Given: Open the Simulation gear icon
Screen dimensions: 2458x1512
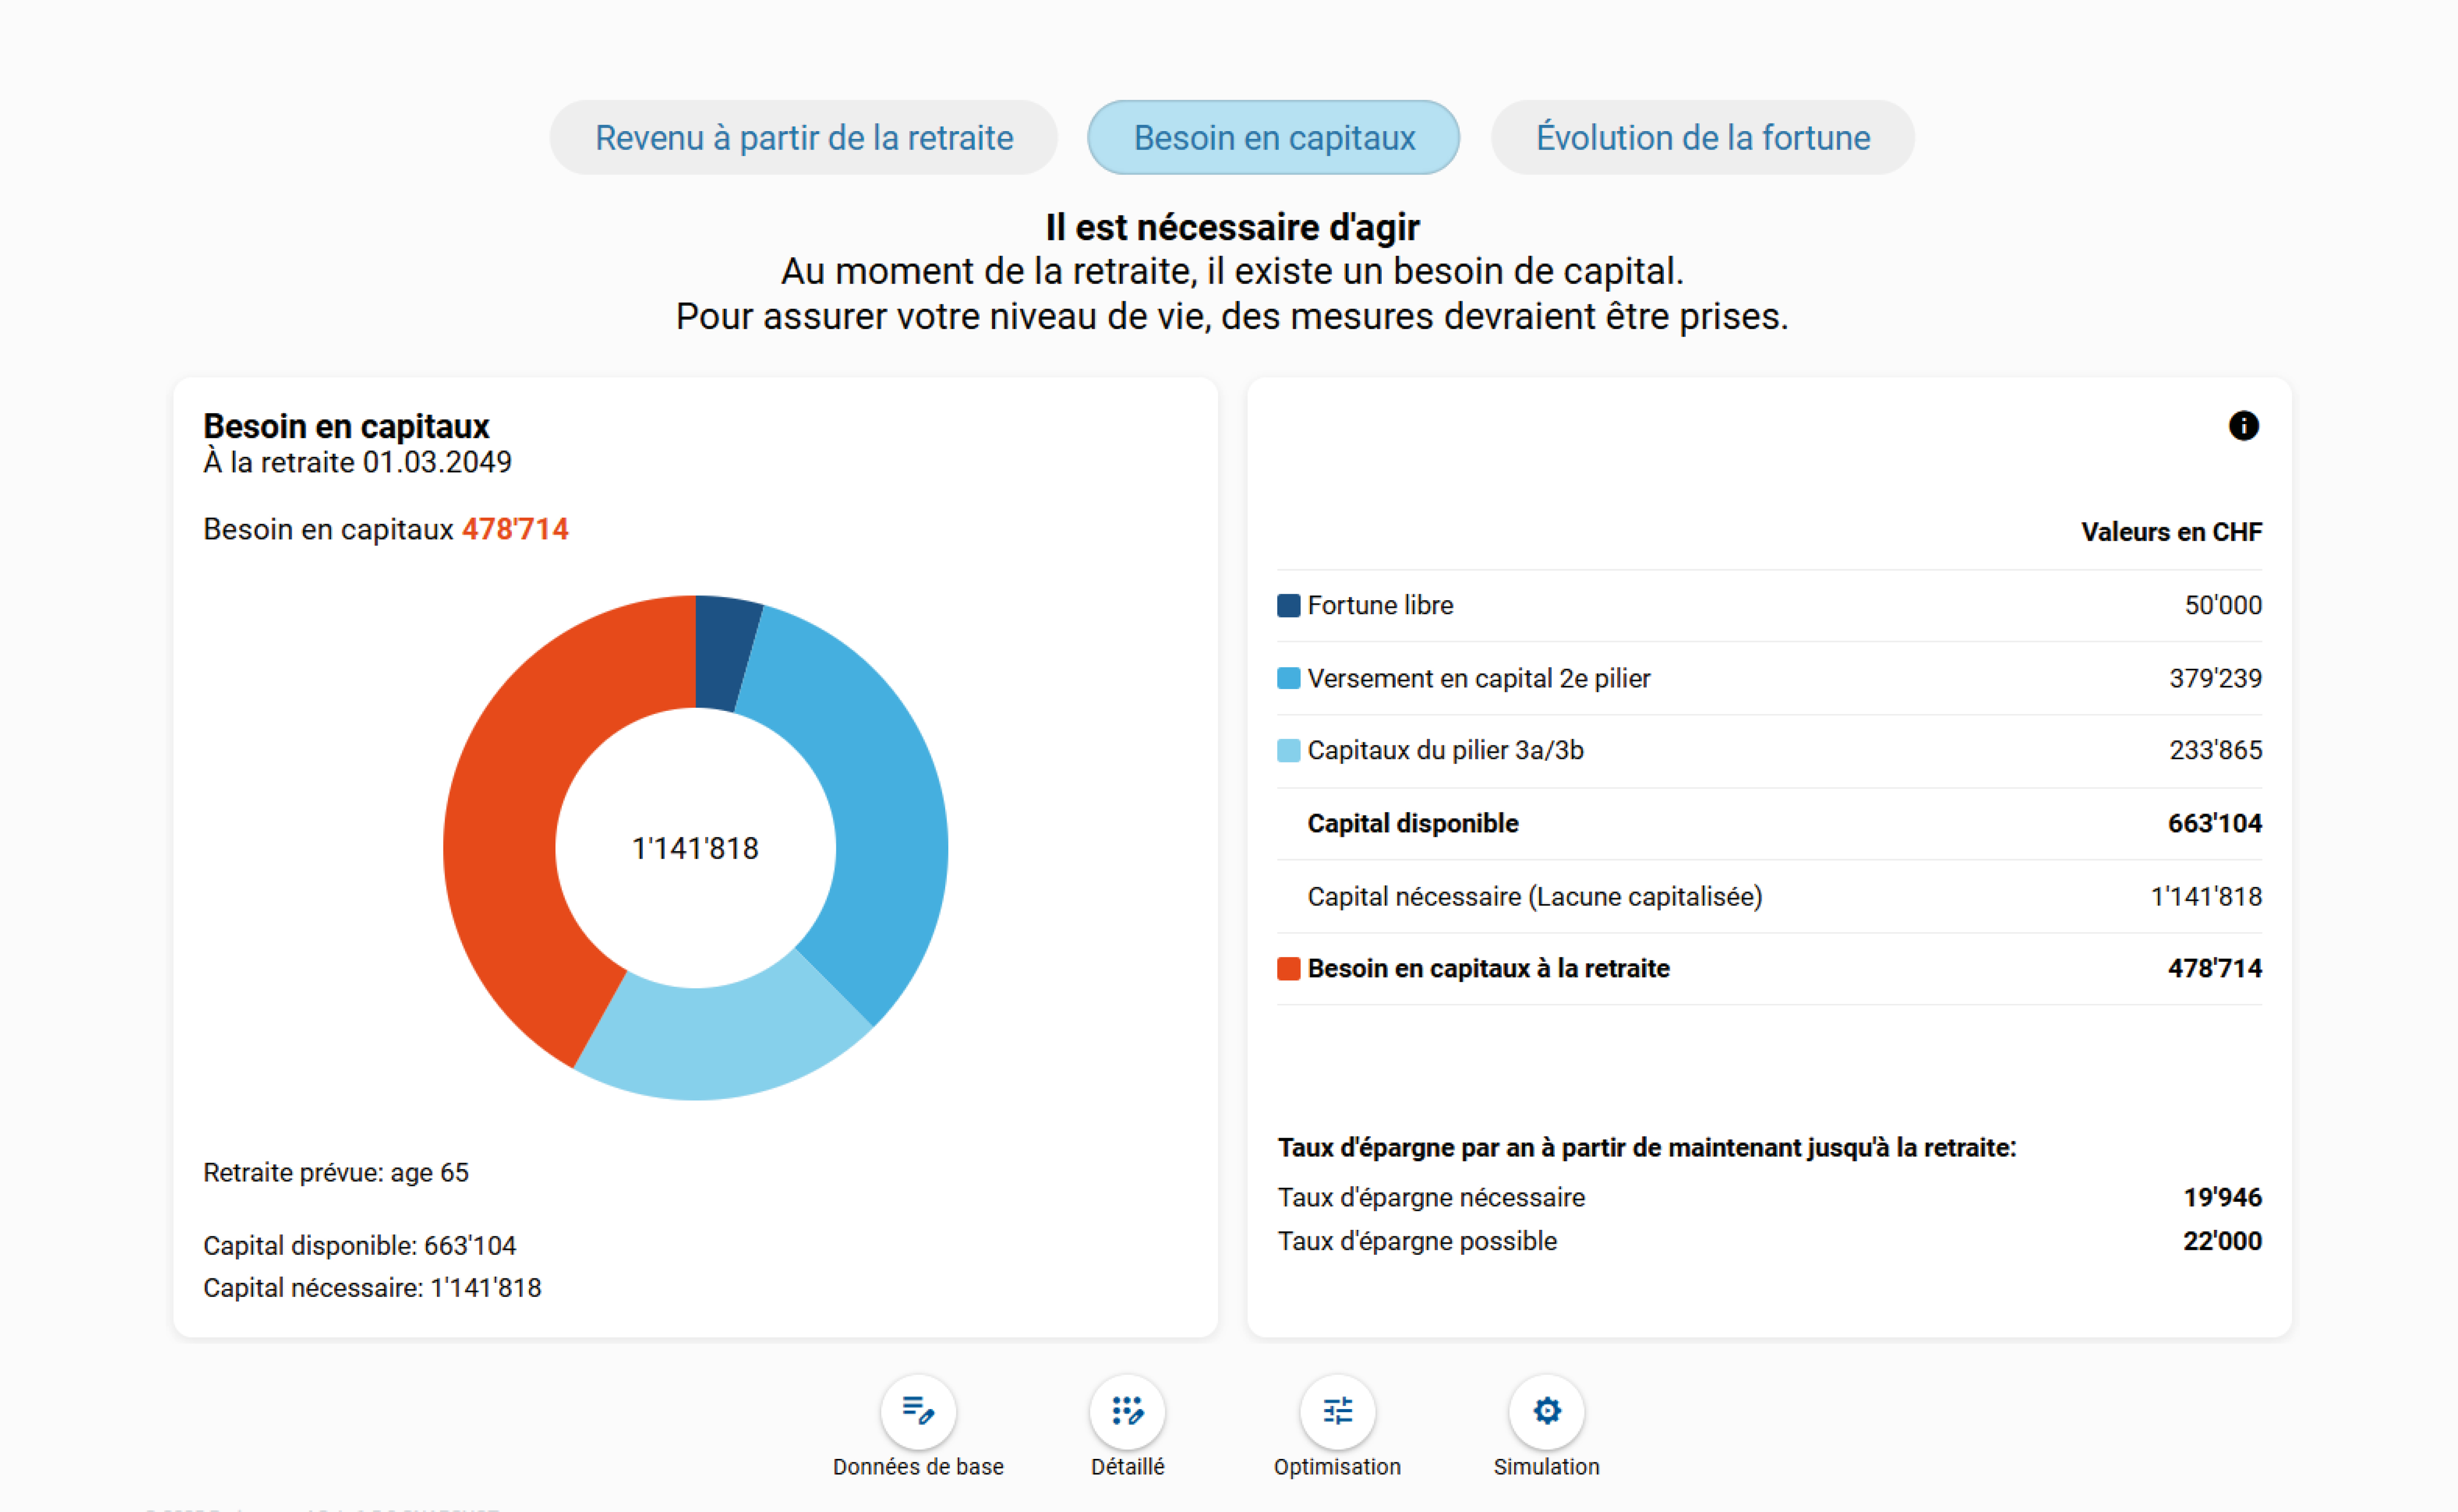Looking at the screenshot, I should pos(1546,1411).
